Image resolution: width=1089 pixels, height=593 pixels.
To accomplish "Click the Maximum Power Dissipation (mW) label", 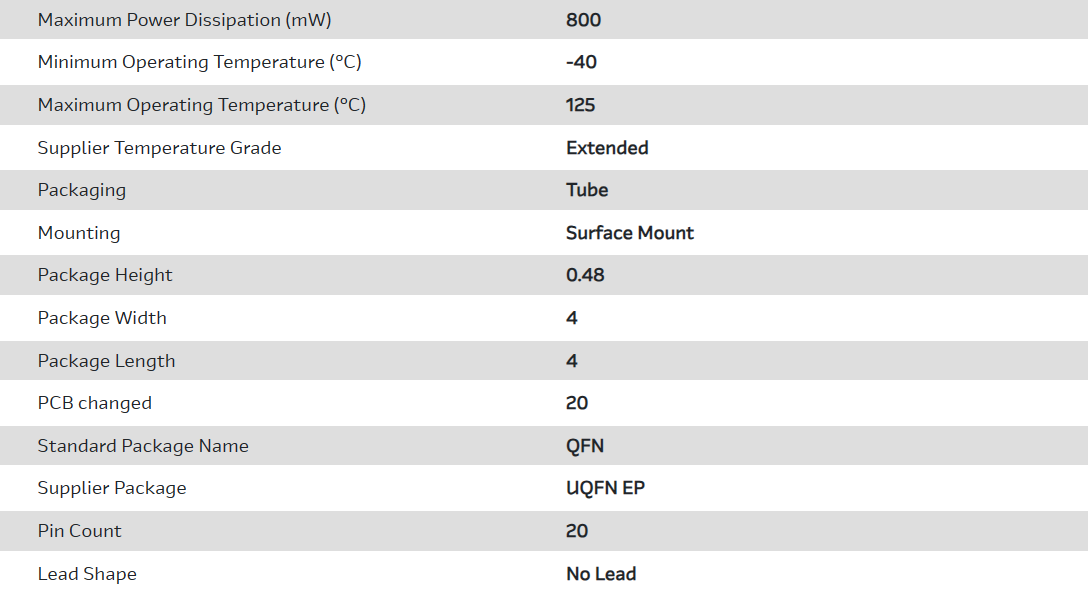I will (184, 20).
